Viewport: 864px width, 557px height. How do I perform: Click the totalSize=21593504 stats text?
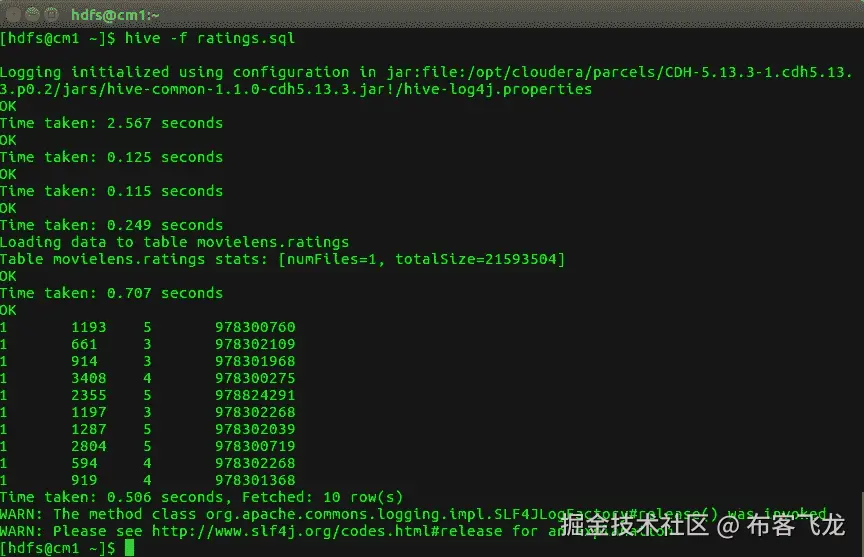coord(480,259)
